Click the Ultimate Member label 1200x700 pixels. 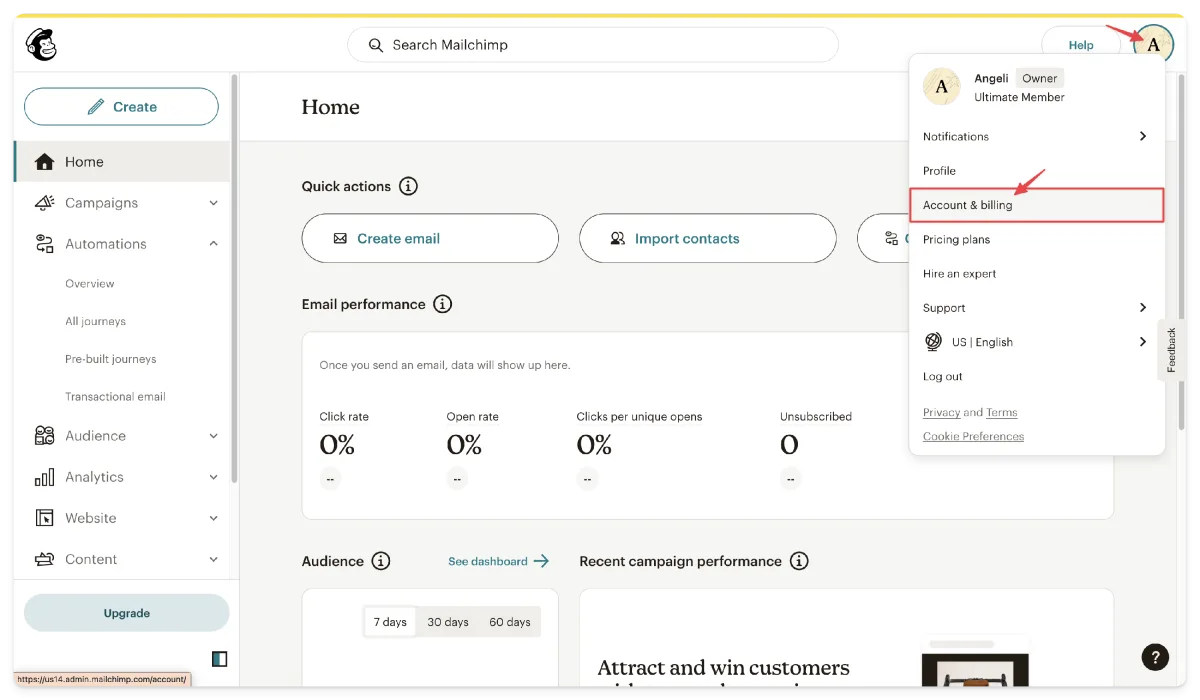pyautogui.click(x=1019, y=98)
